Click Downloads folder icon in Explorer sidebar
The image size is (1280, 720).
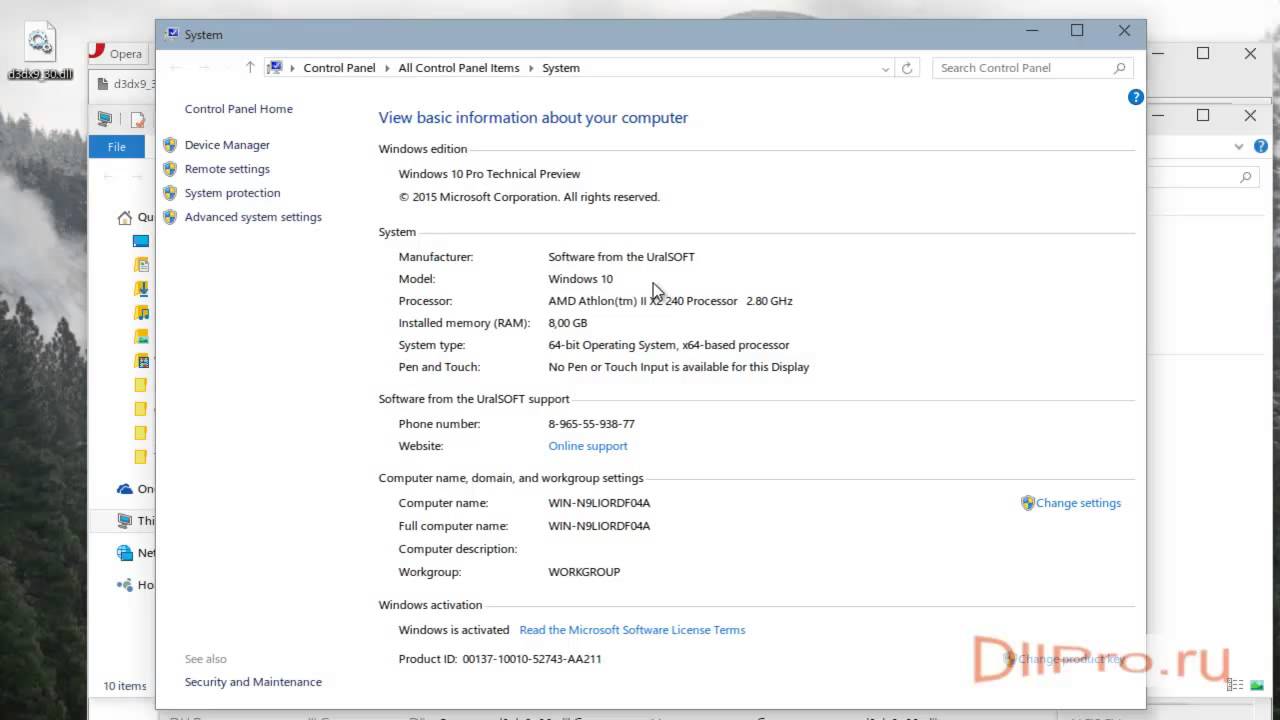[141, 289]
